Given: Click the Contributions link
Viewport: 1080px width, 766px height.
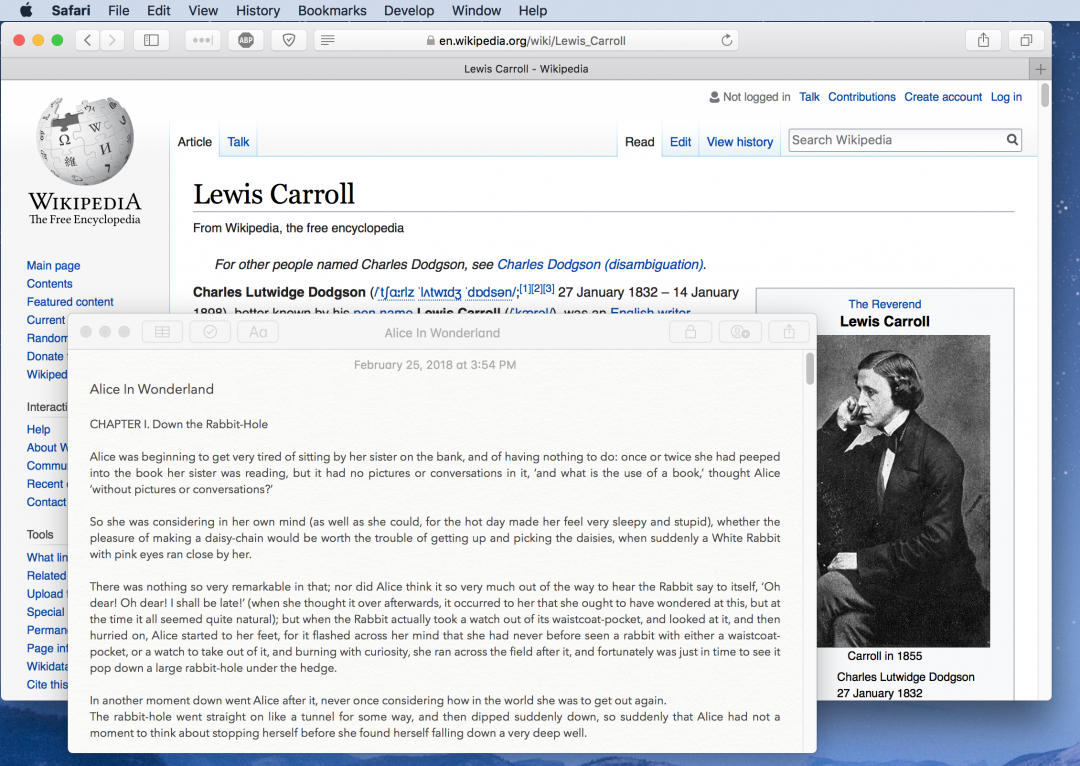Looking at the screenshot, I should 862,97.
